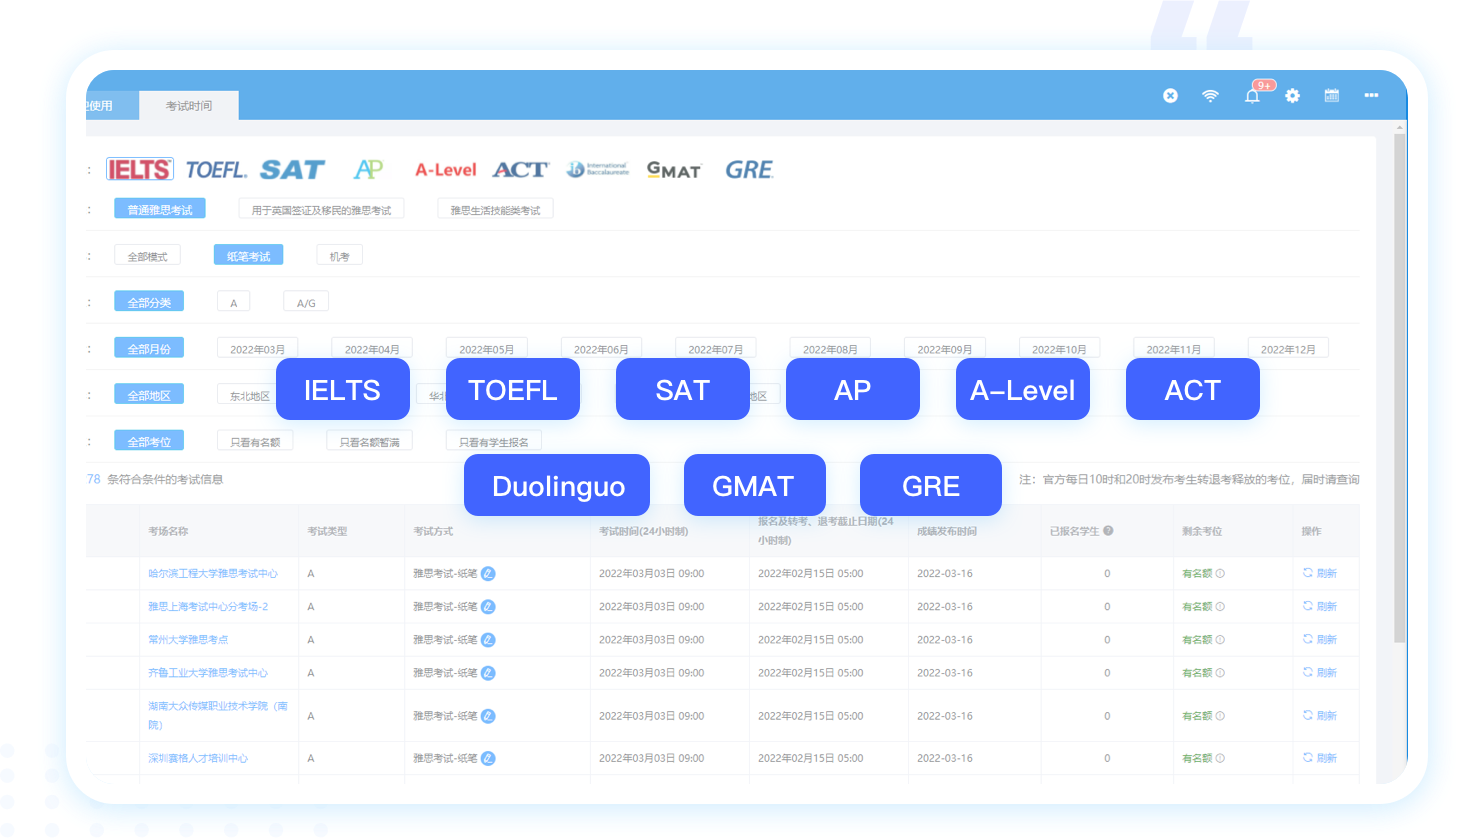Open the calendar icon in header
This screenshot has width=1460, height=840.
point(1331,95)
